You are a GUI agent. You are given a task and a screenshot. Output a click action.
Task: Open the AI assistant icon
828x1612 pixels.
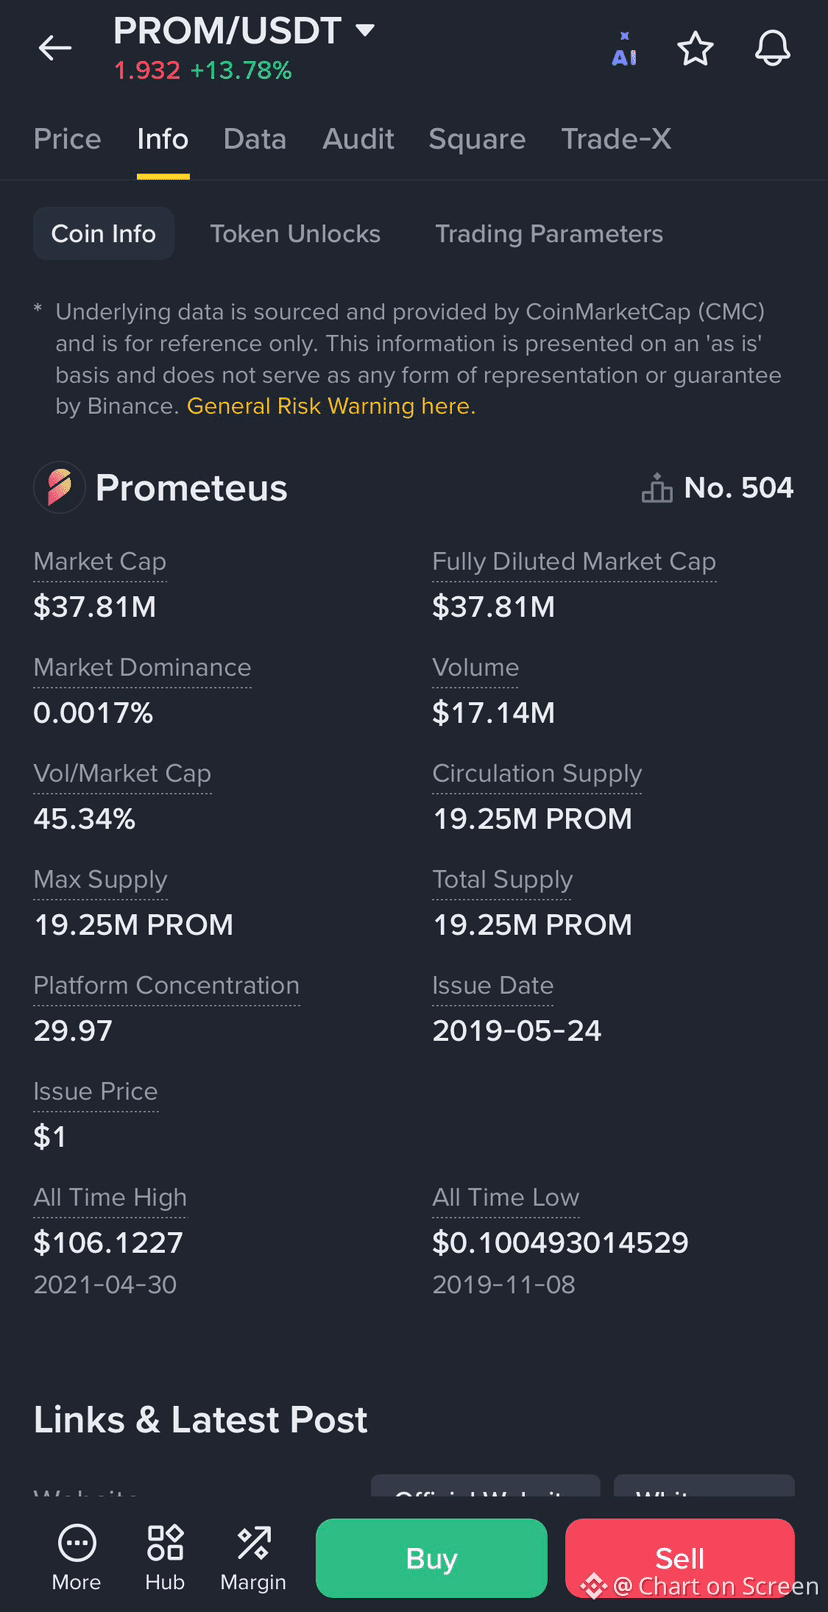click(x=624, y=49)
